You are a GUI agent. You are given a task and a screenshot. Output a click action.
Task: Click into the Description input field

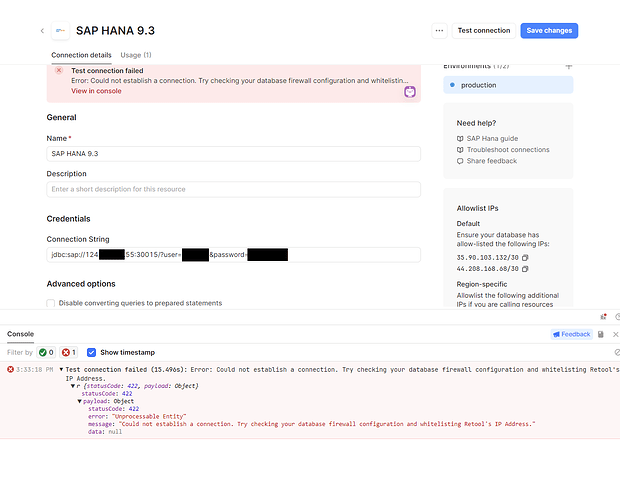point(233,189)
